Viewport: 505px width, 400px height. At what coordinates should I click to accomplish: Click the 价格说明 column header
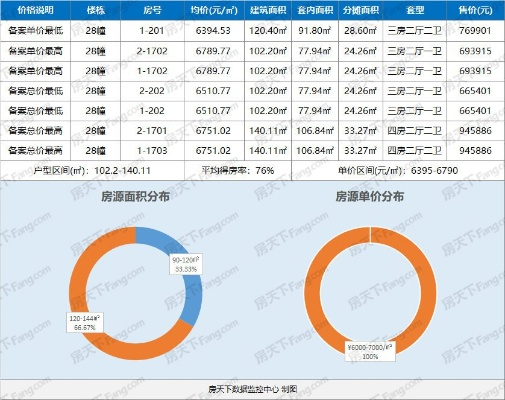click(x=35, y=10)
